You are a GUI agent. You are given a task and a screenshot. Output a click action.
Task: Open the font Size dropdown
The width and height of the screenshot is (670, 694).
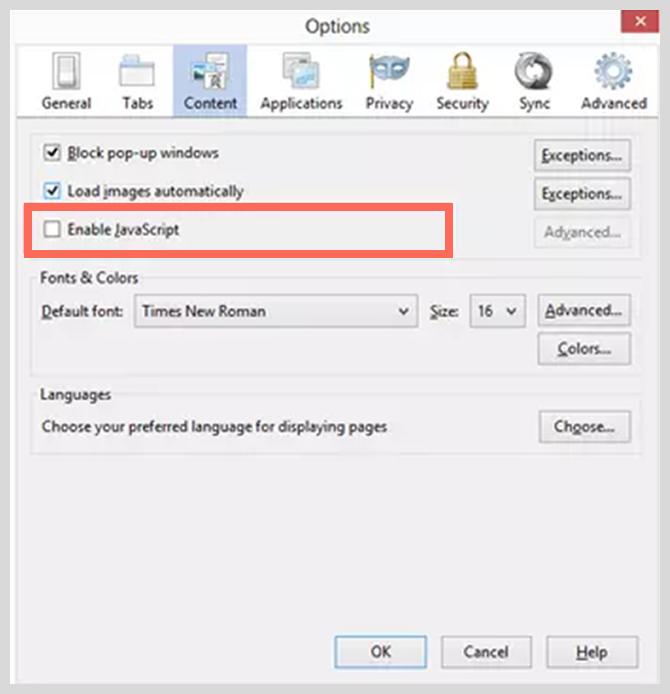click(498, 311)
